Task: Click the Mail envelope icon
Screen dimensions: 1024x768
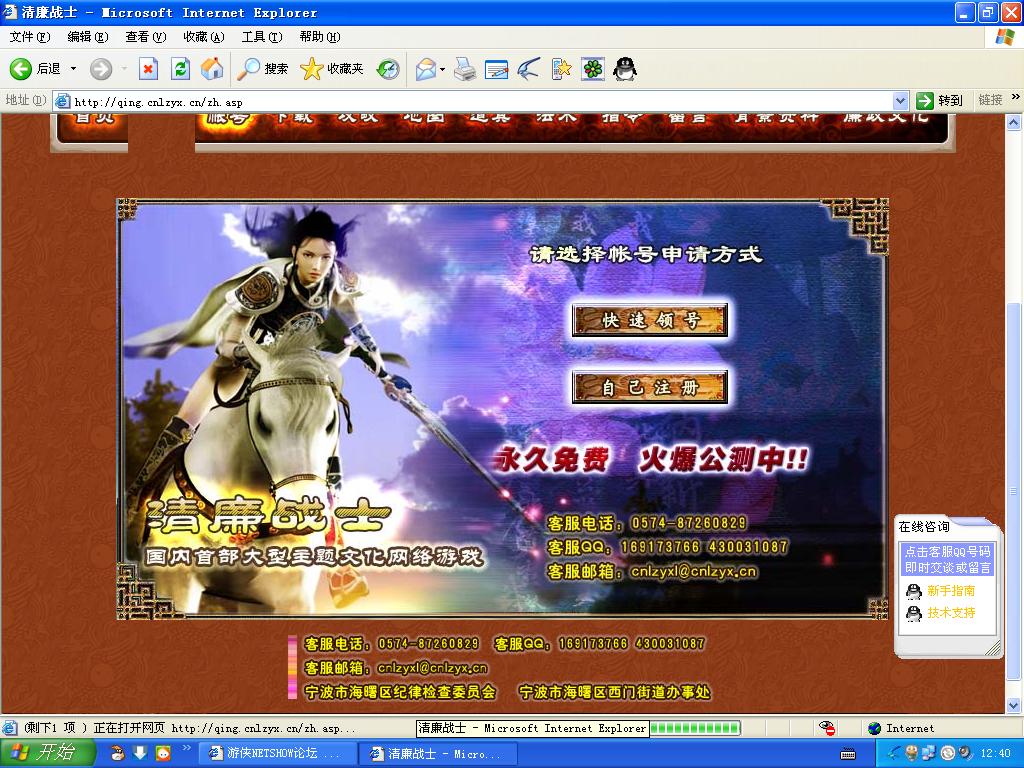Action: pos(426,69)
